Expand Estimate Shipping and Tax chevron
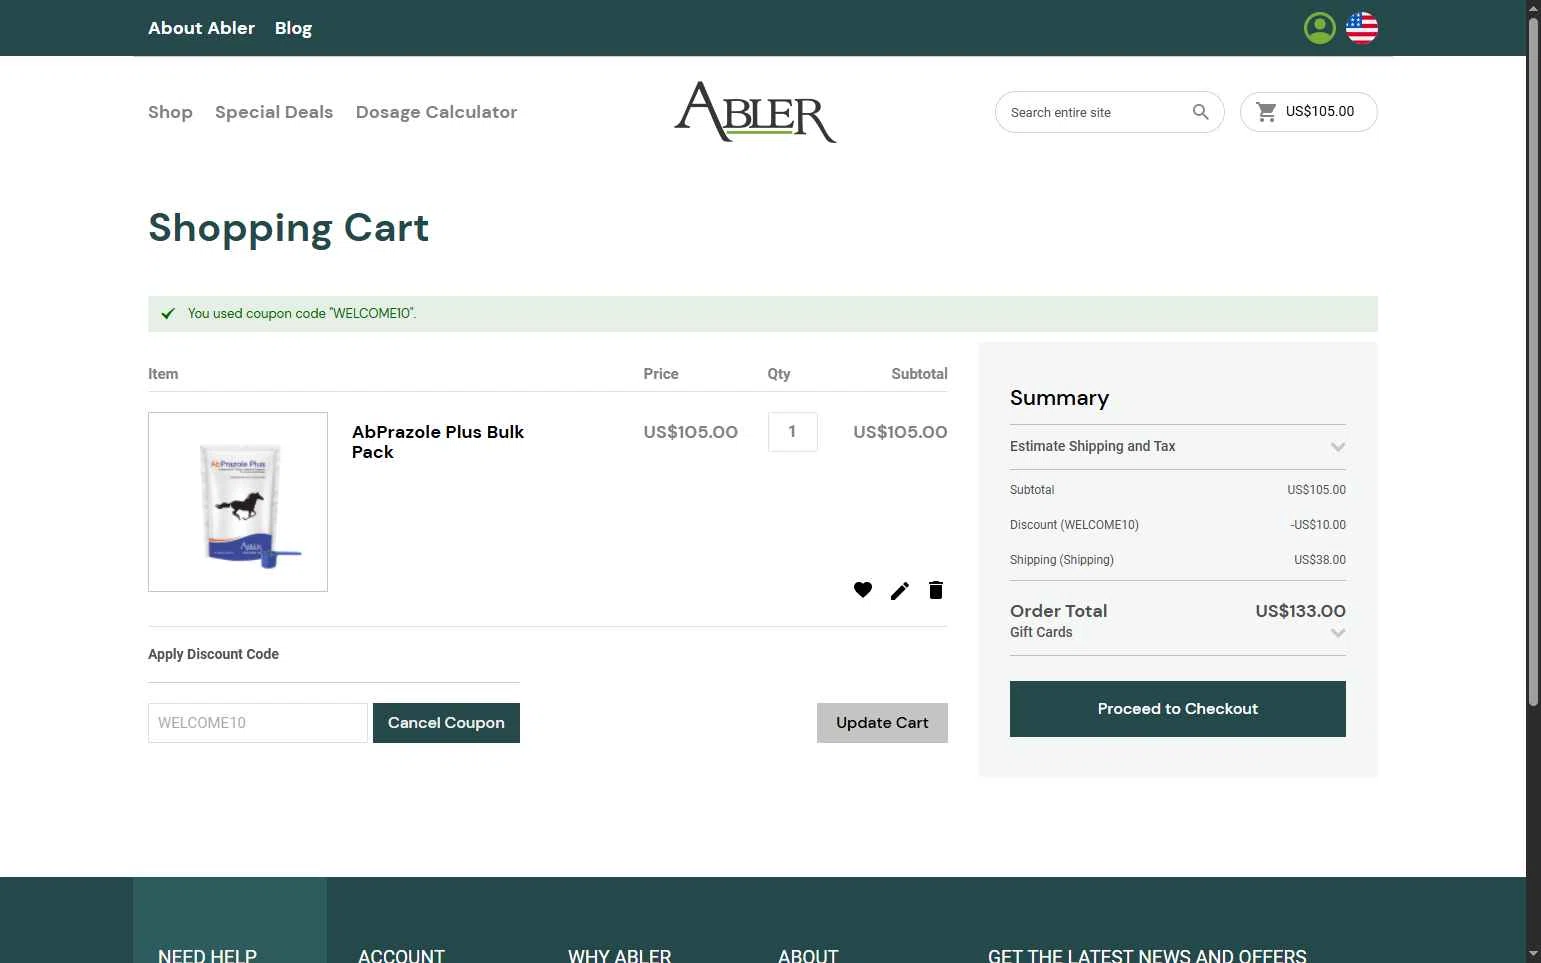The image size is (1541, 963). click(x=1338, y=447)
